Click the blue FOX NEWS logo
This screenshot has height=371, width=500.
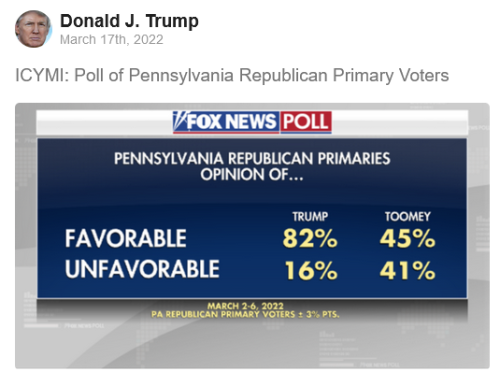pyautogui.click(x=226, y=122)
